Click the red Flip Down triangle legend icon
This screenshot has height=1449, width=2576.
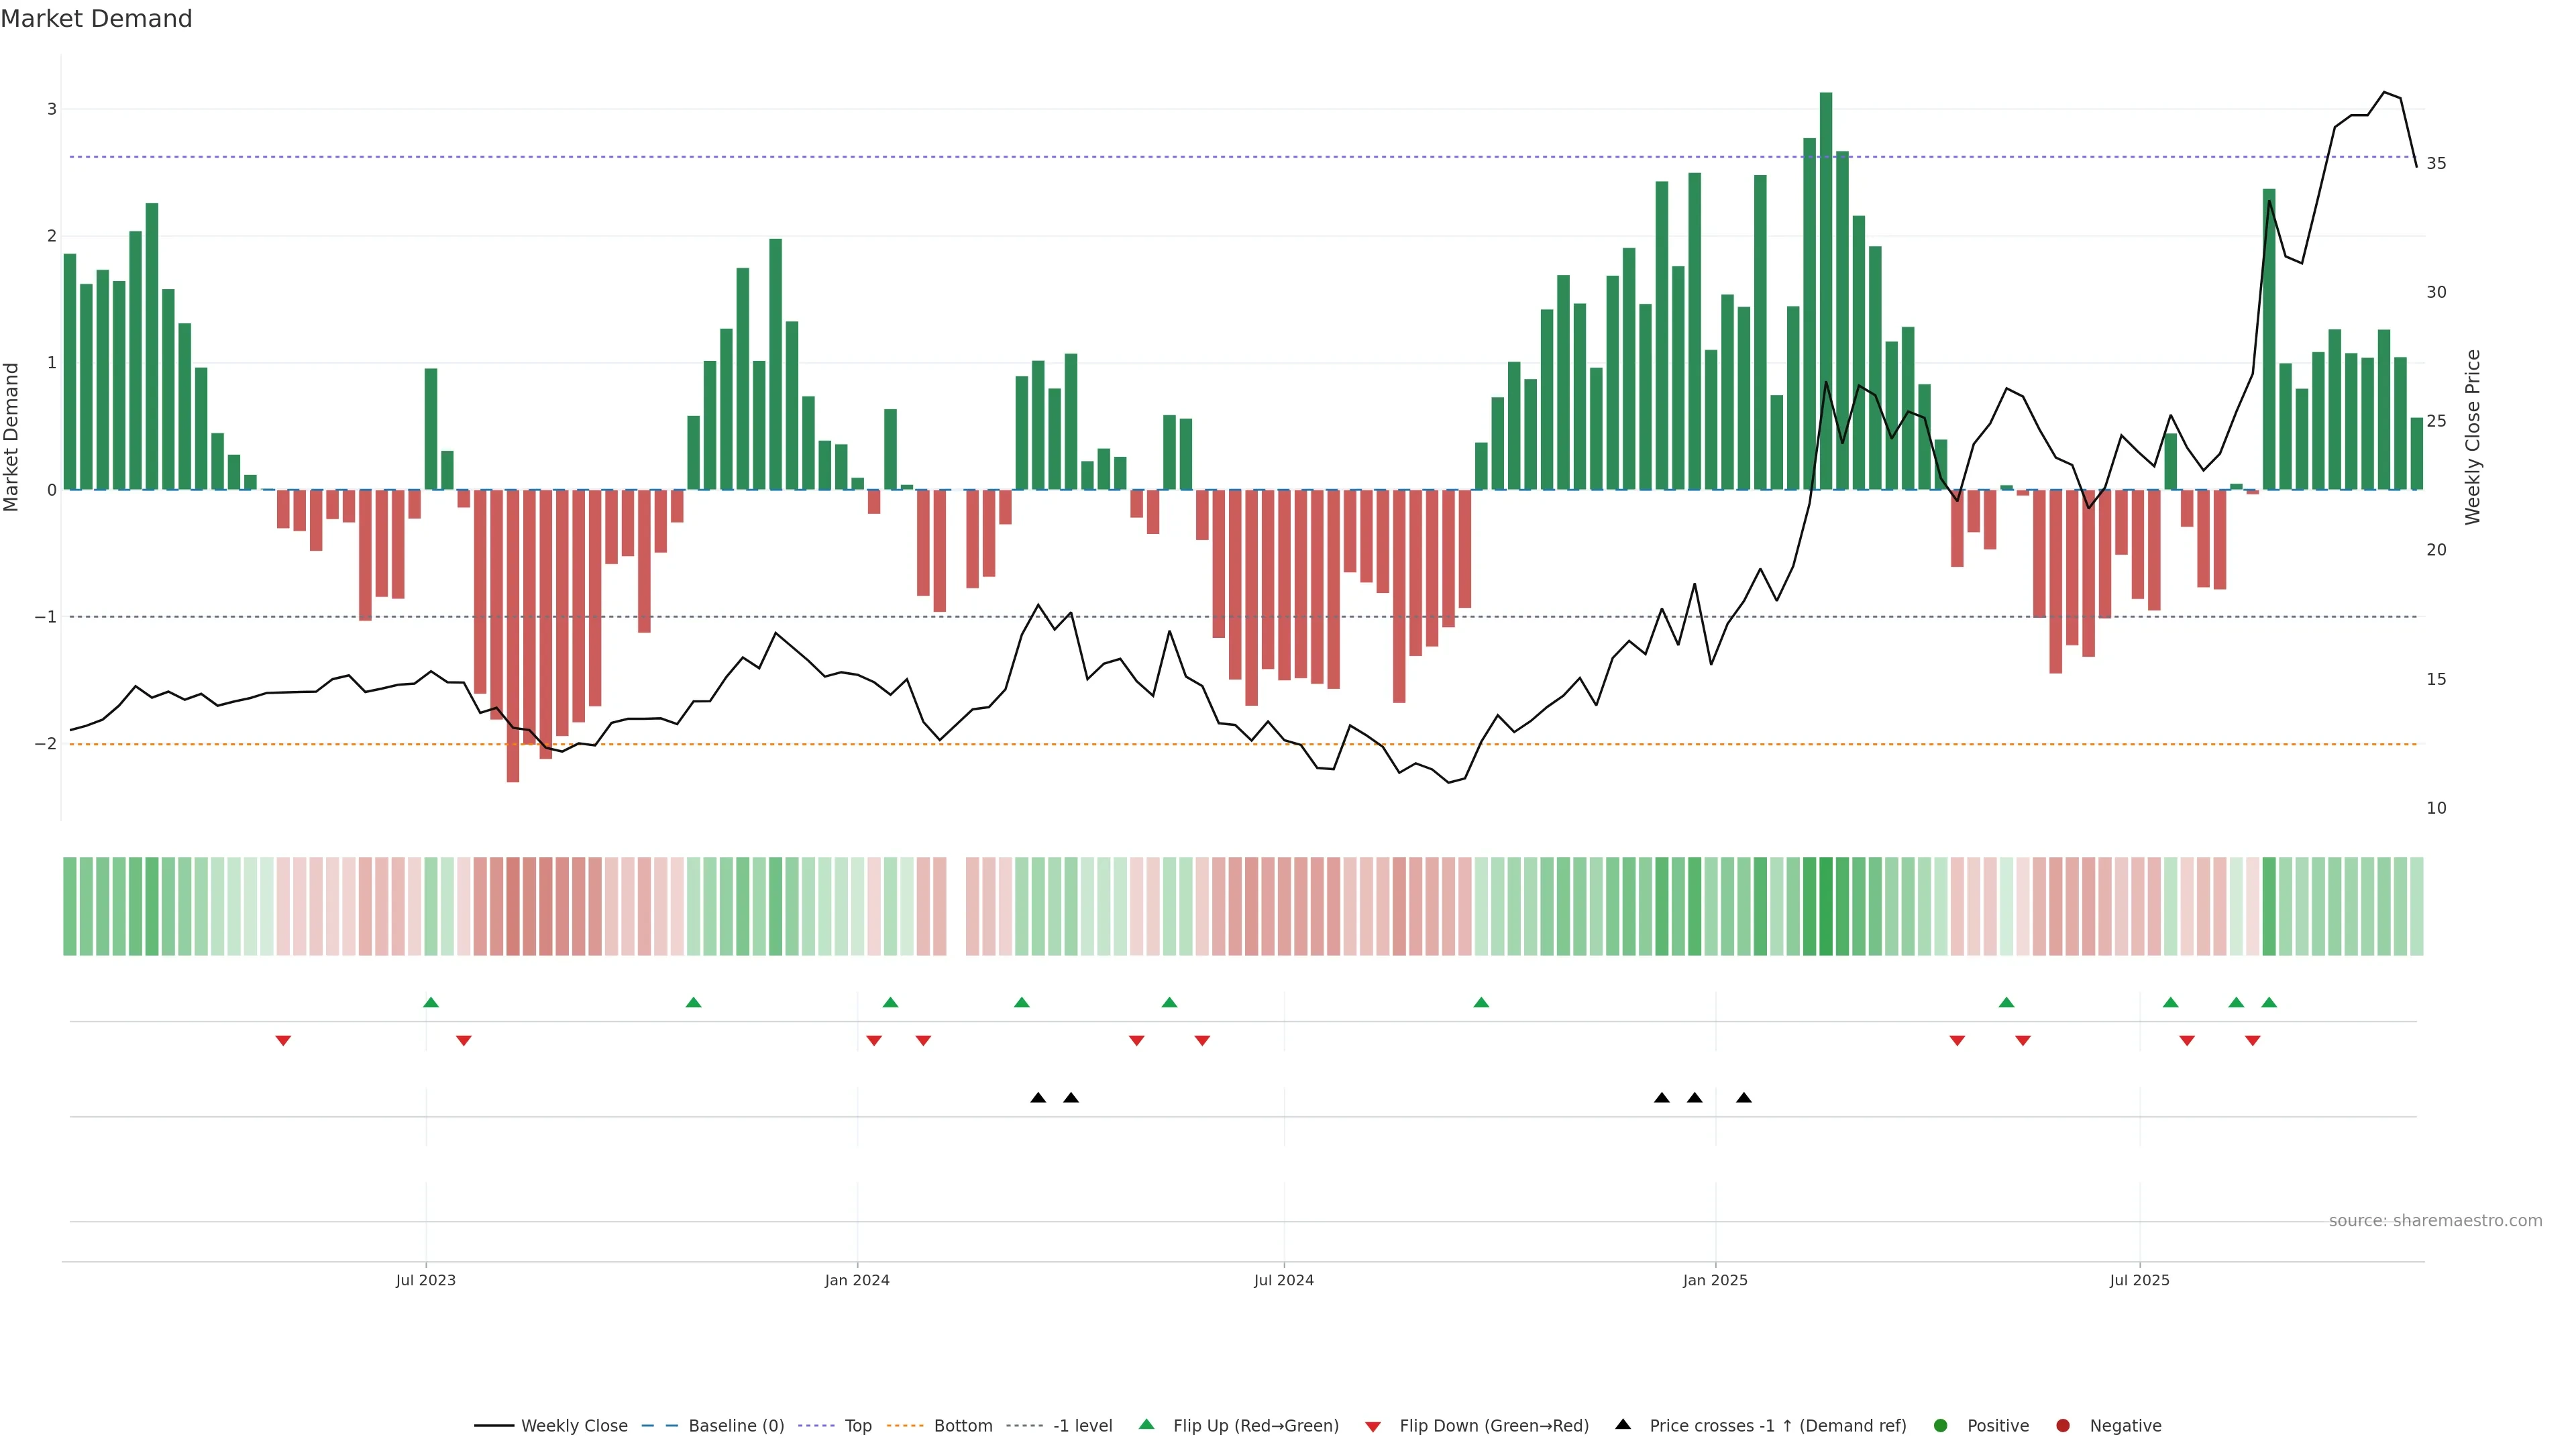click(1373, 1426)
